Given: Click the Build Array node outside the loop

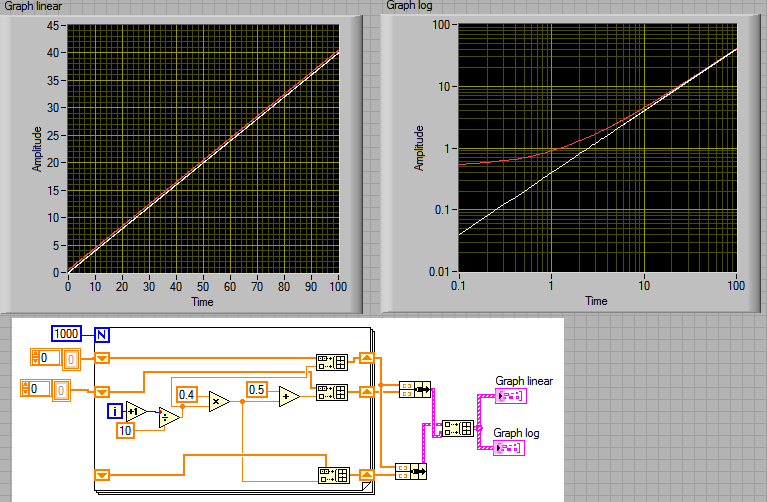Looking at the screenshot, I should (x=458, y=429).
